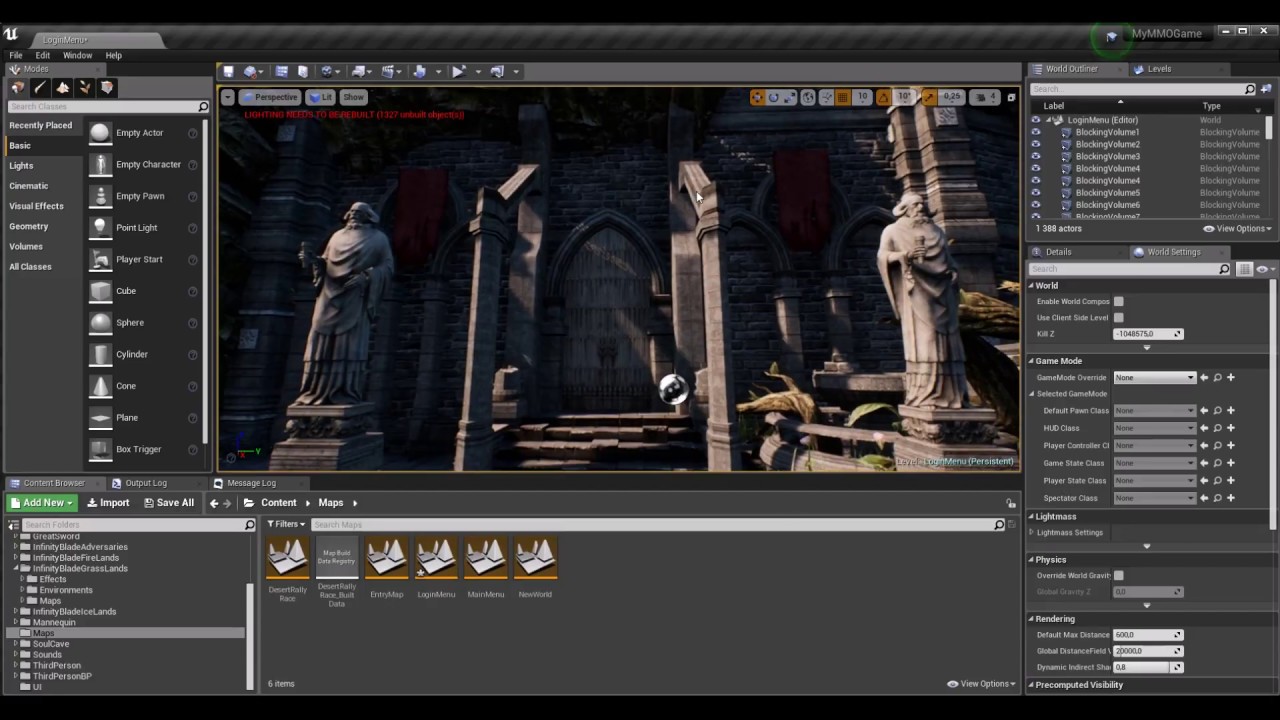Click the Build toolbar icon
1280x720 pixels.
[x=420, y=71]
